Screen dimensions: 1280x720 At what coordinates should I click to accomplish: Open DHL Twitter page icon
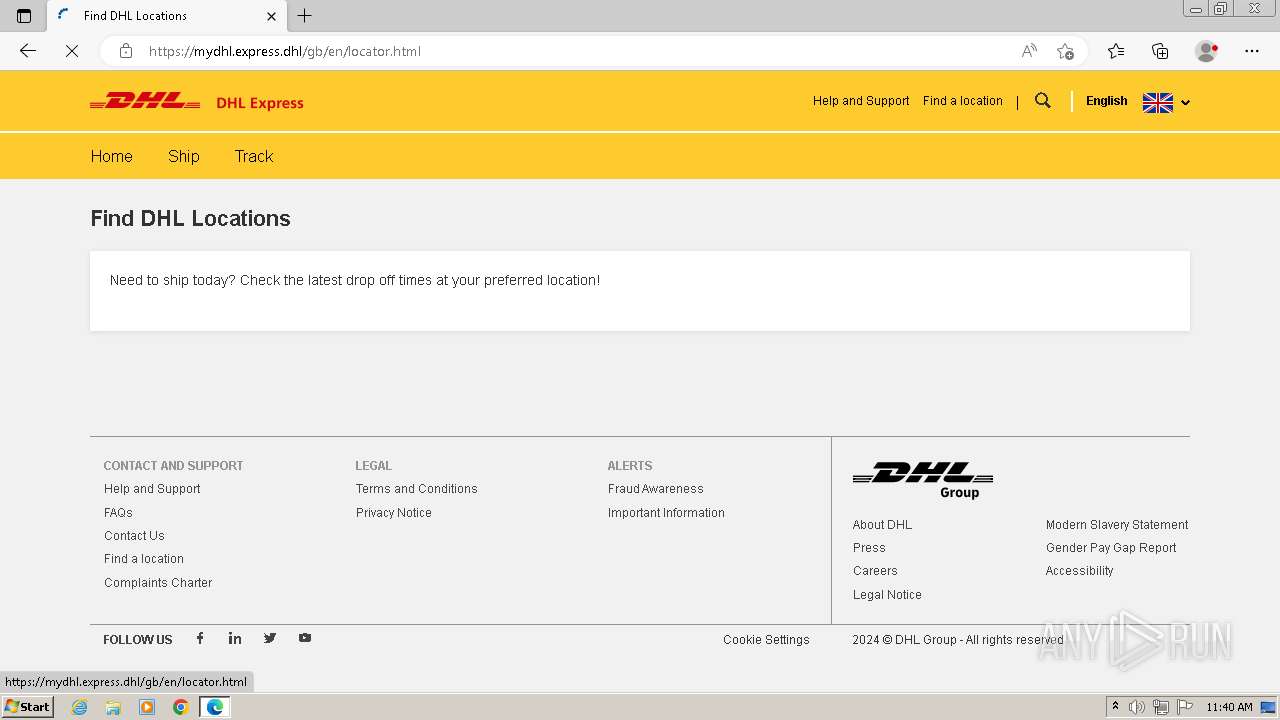coord(270,638)
